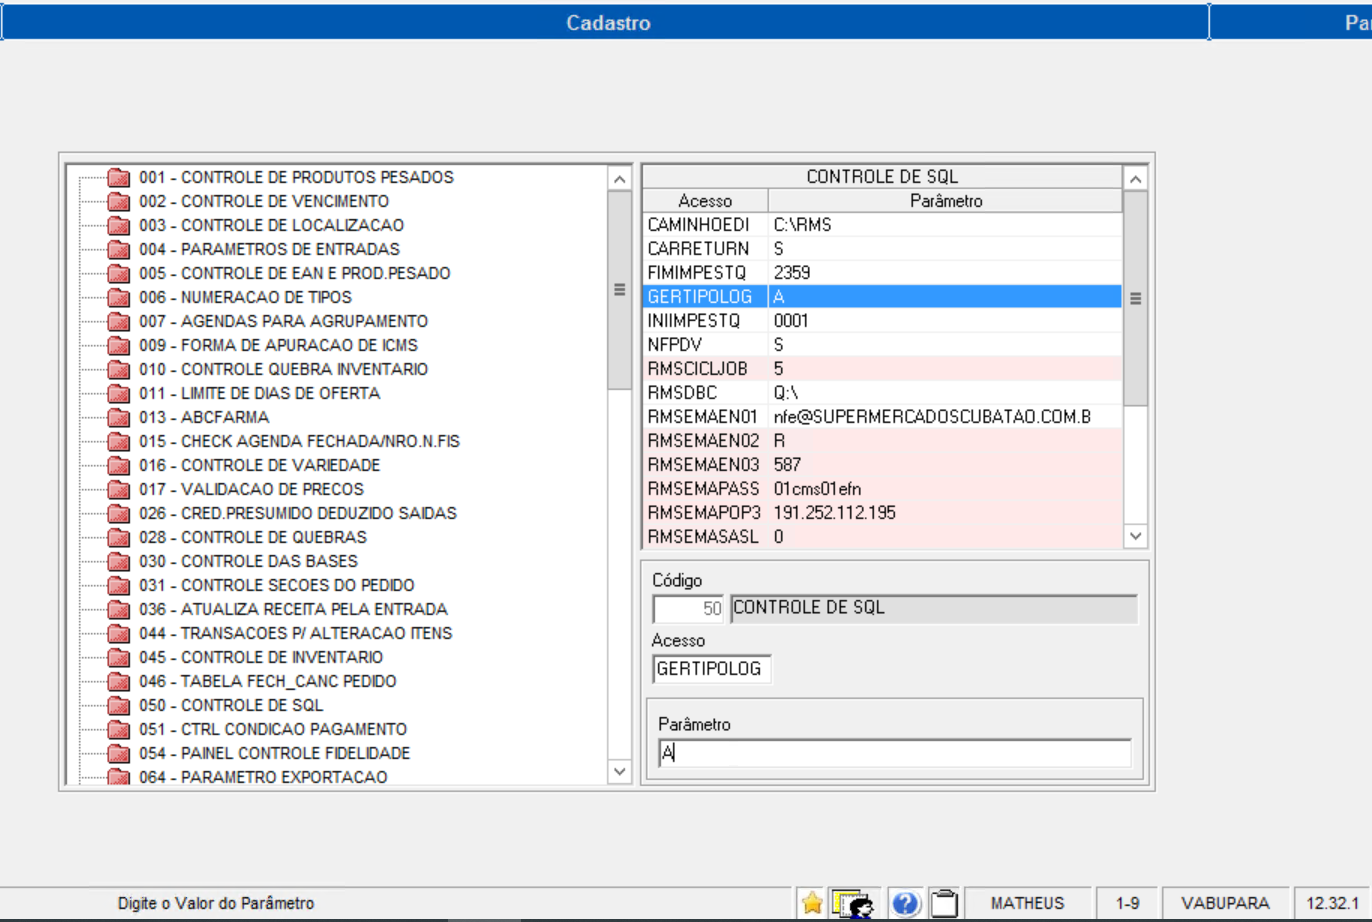Click the VABUPARA program name in status bar

click(x=1225, y=903)
